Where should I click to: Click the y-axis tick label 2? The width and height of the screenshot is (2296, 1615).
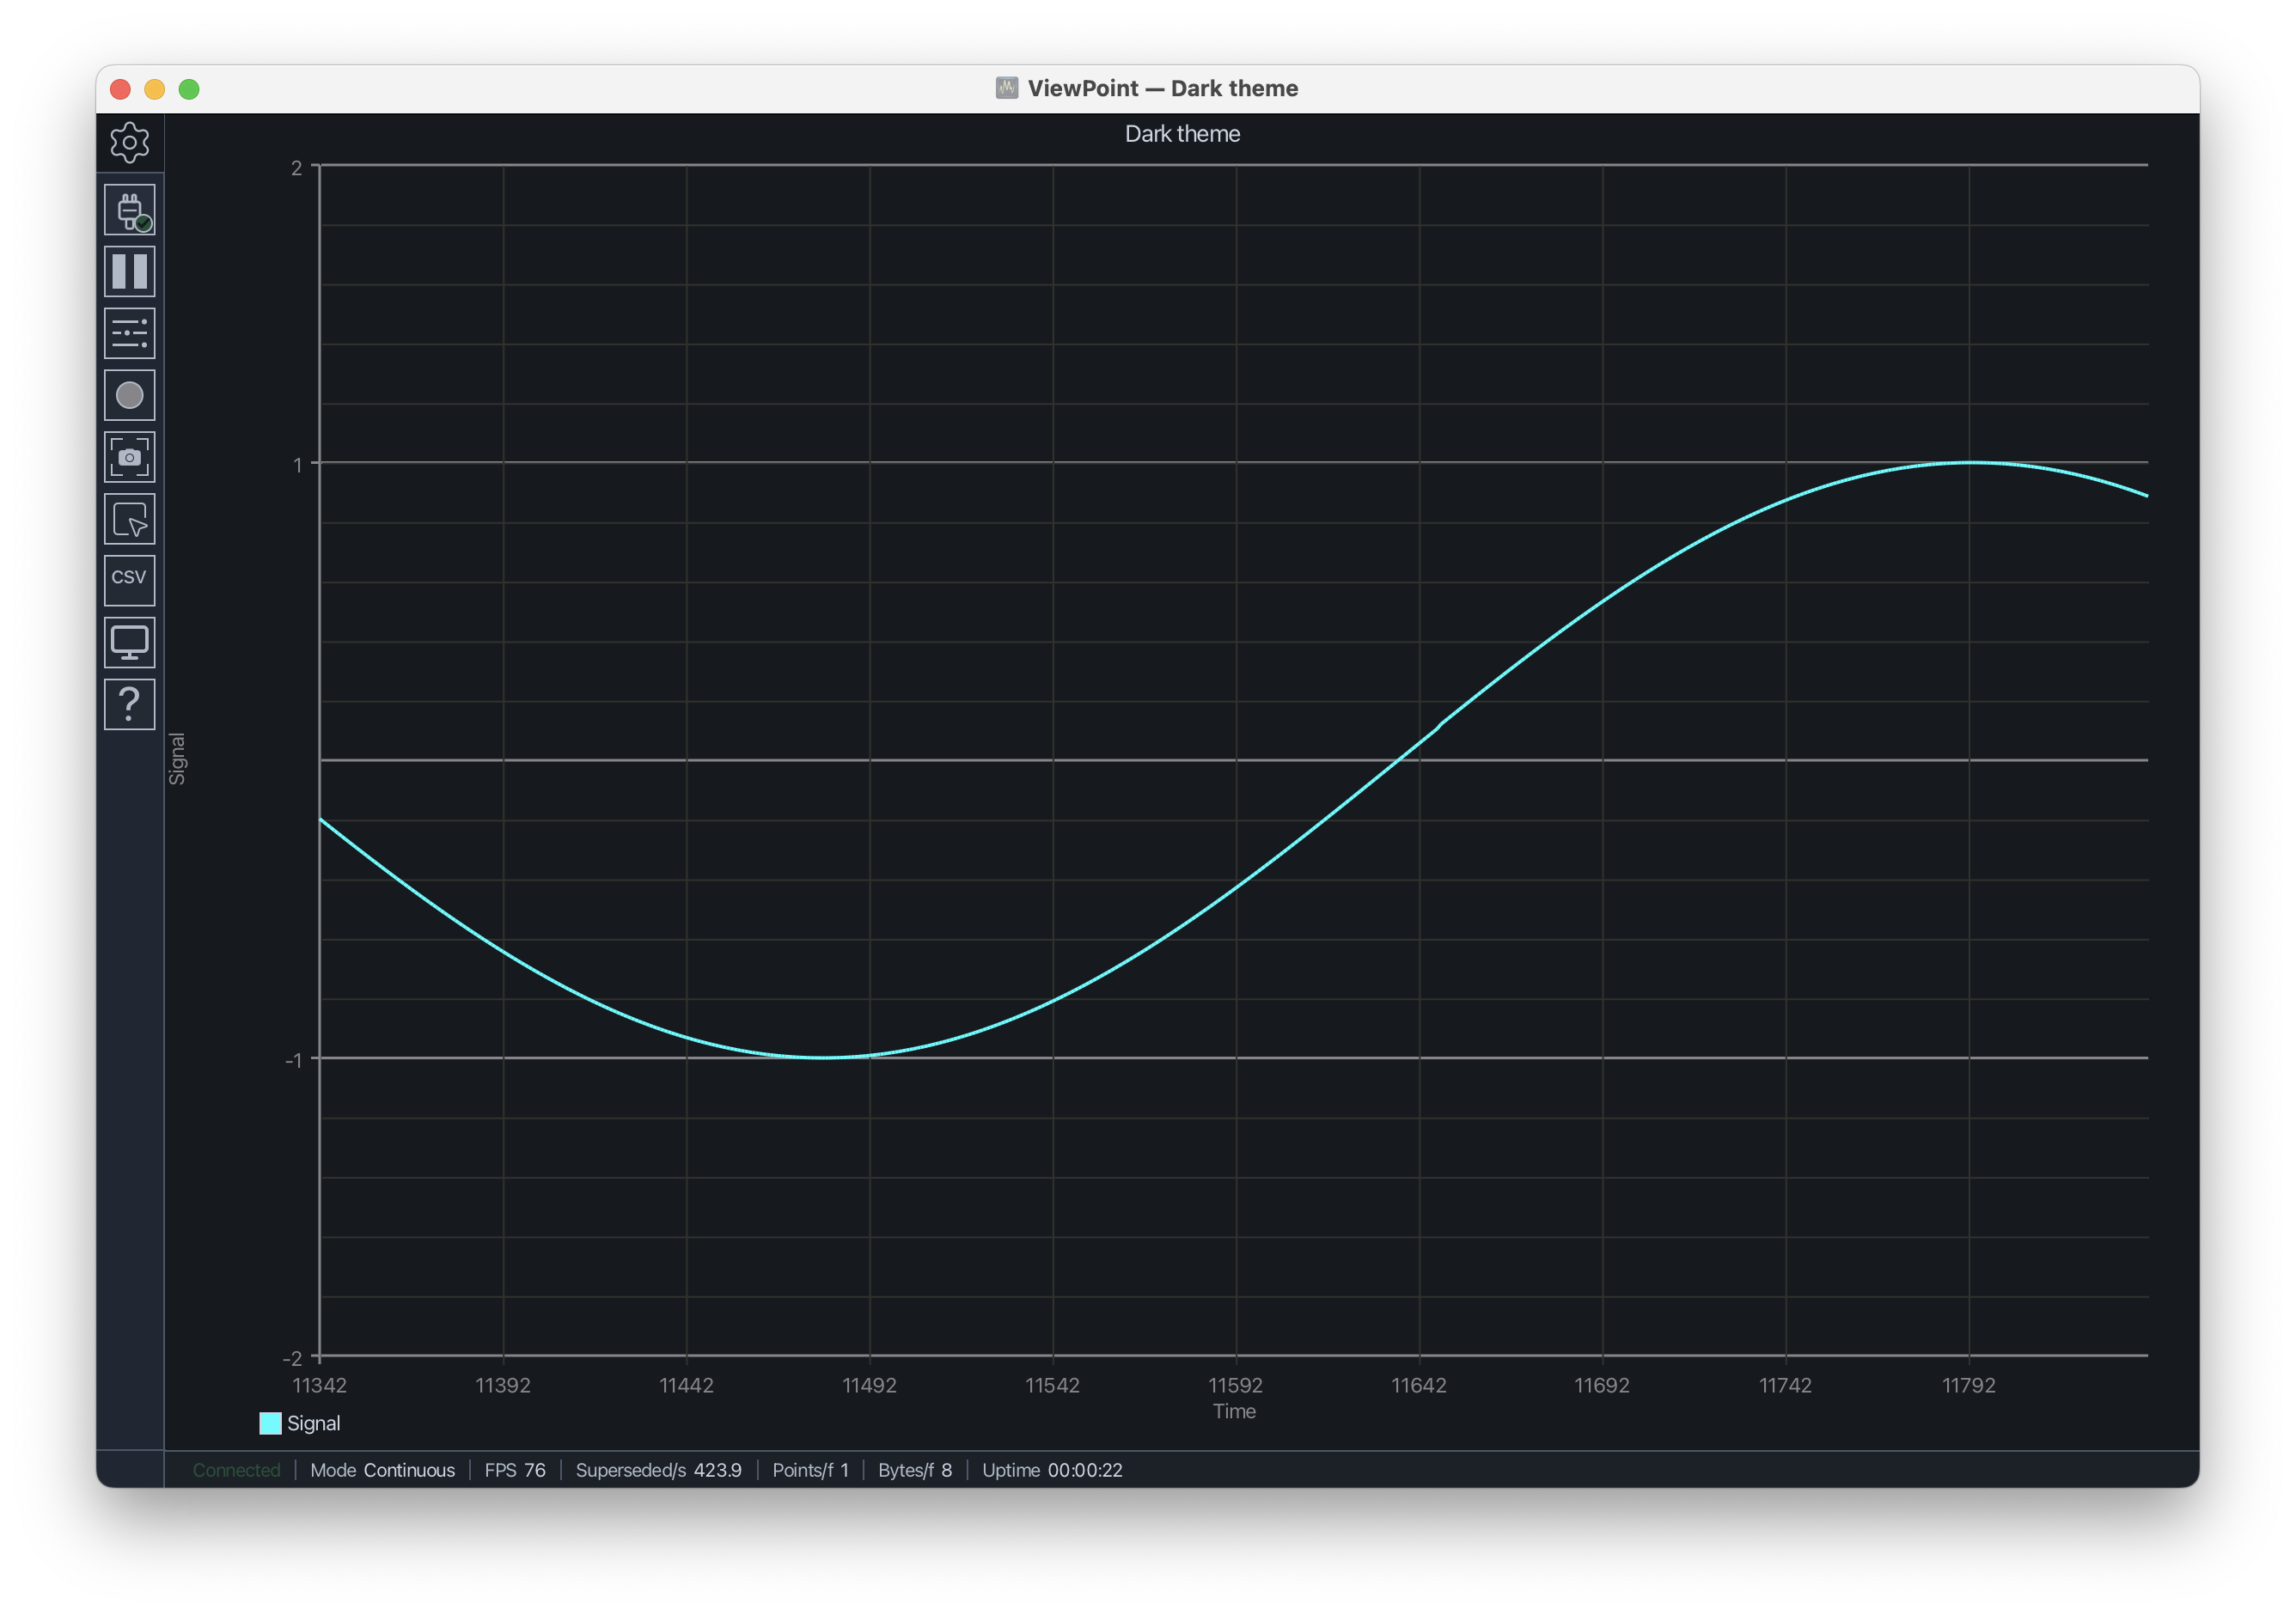click(296, 168)
